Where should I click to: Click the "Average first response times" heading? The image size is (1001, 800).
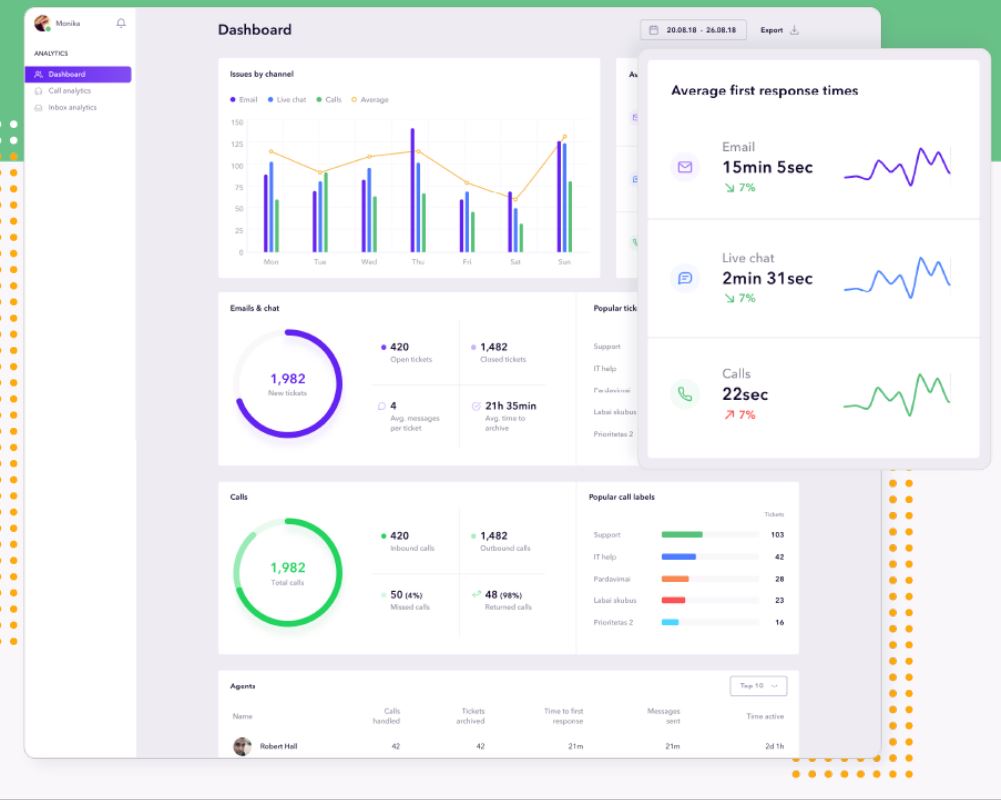[x=764, y=91]
